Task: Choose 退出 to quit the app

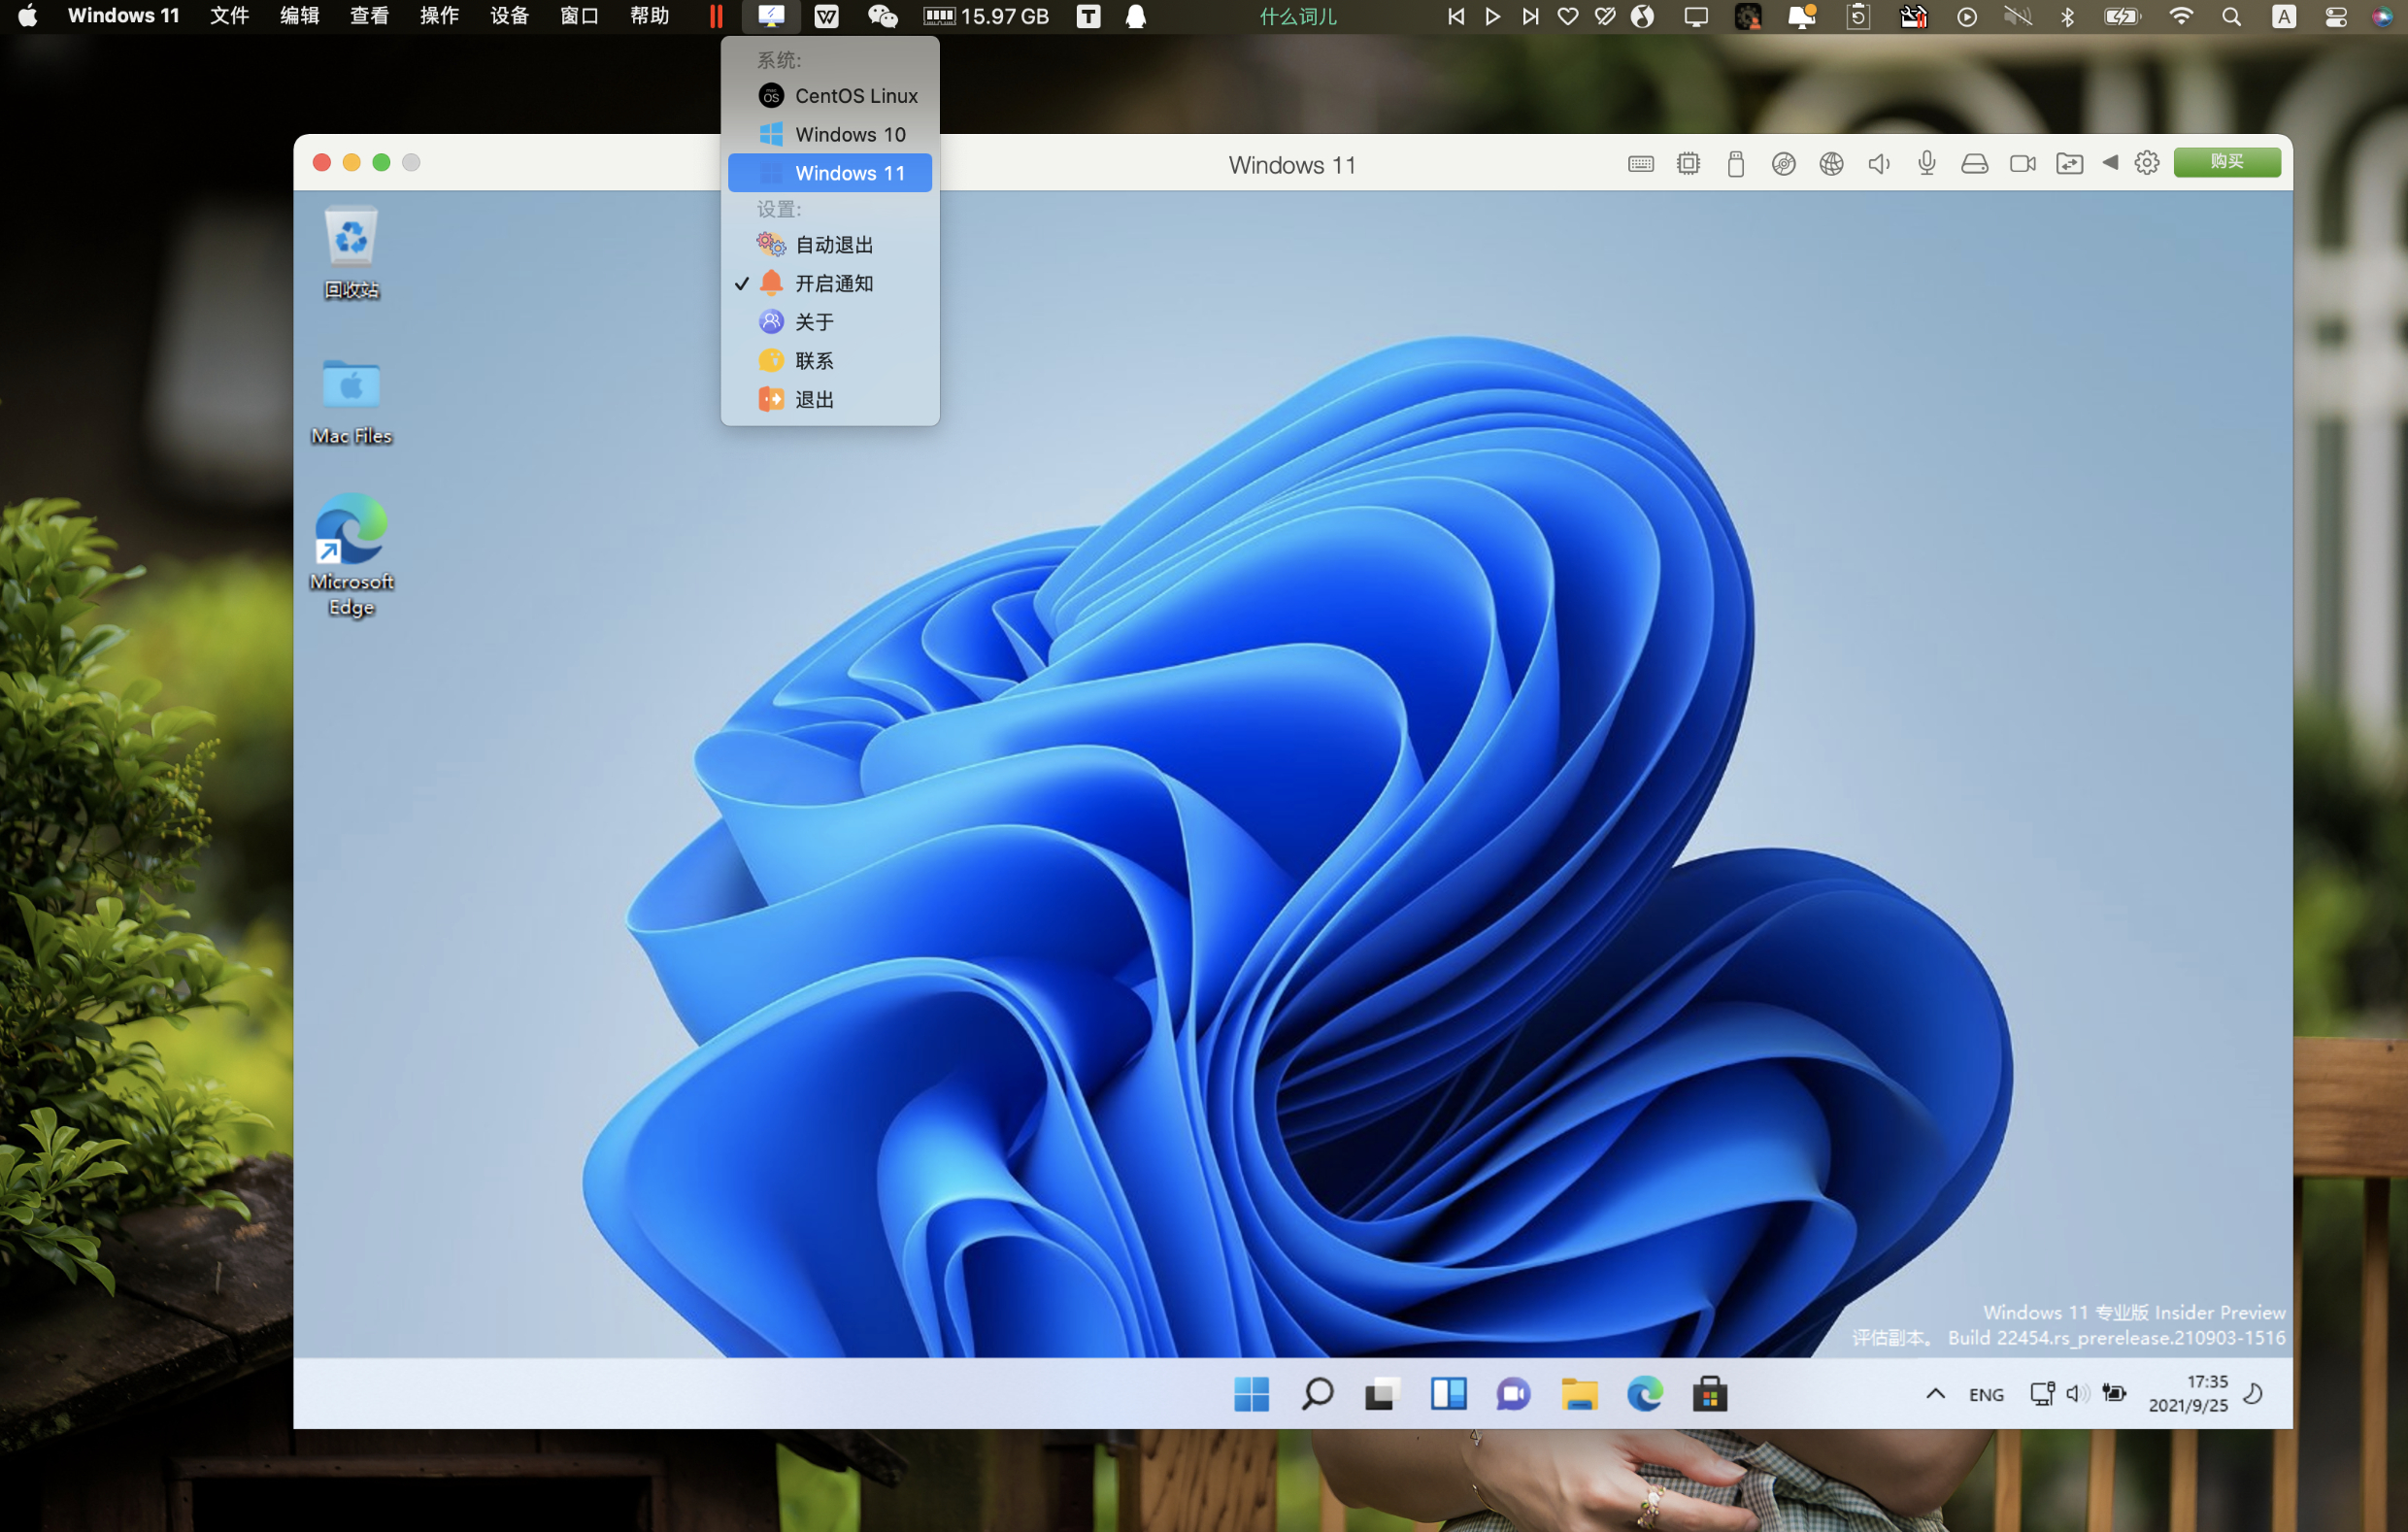Action: point(812,400)
